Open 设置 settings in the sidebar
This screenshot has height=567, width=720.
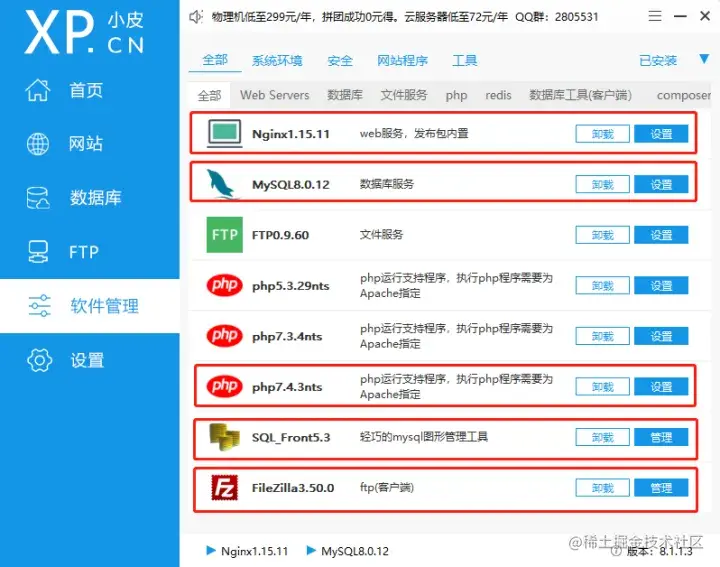[87, 360]
